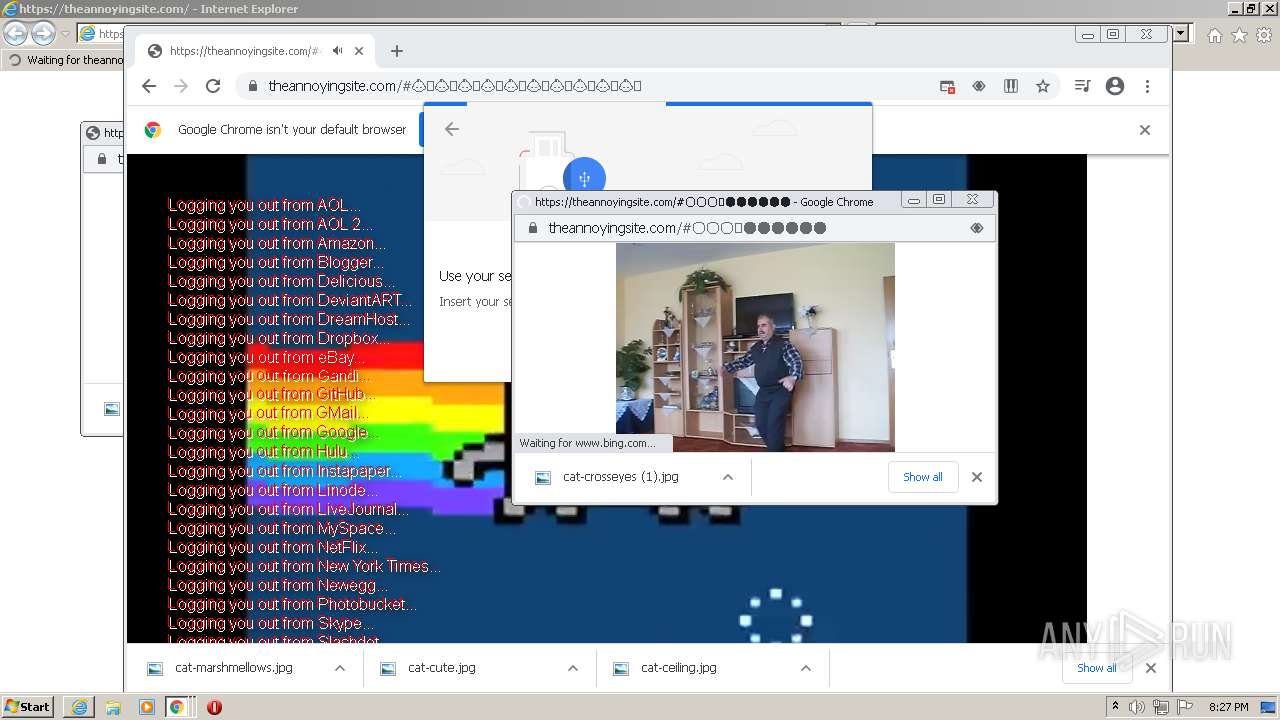Click 'Logging you out from Dropbox...' text
The height and width of the screenshot is (720, 1280).
point(279,338)
